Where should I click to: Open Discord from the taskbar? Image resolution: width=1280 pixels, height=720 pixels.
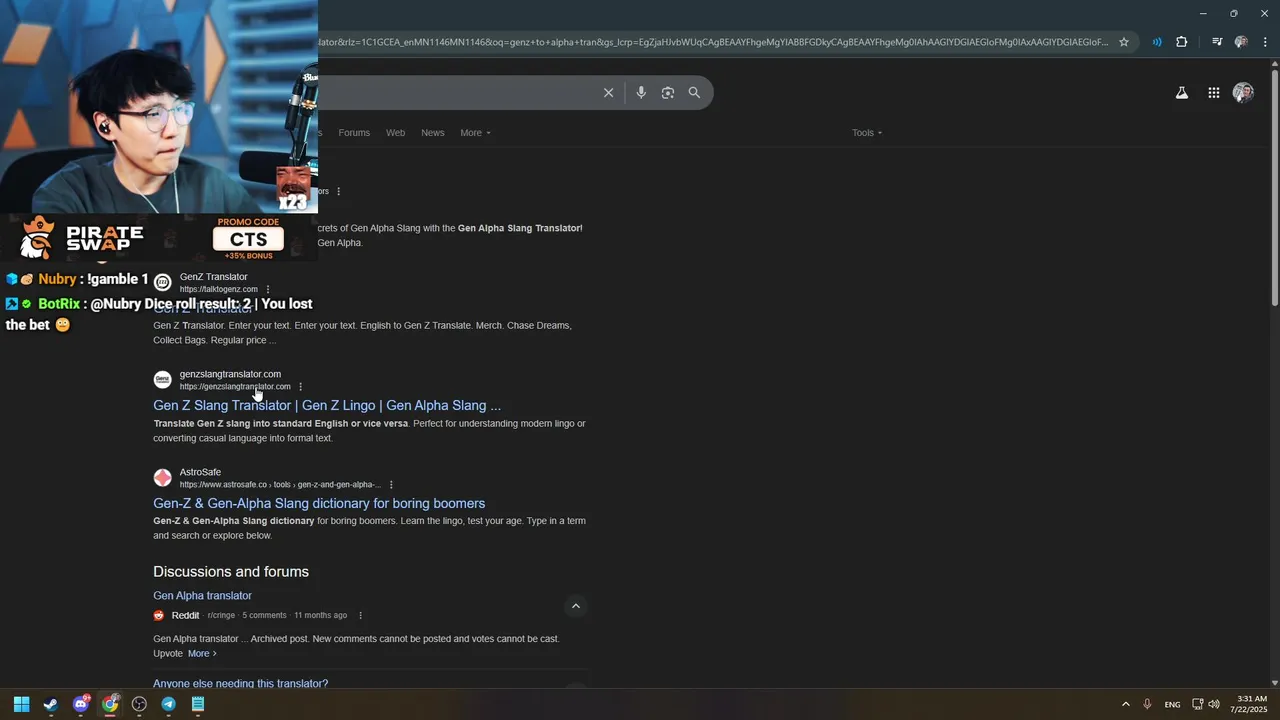(x=81, y=704)
